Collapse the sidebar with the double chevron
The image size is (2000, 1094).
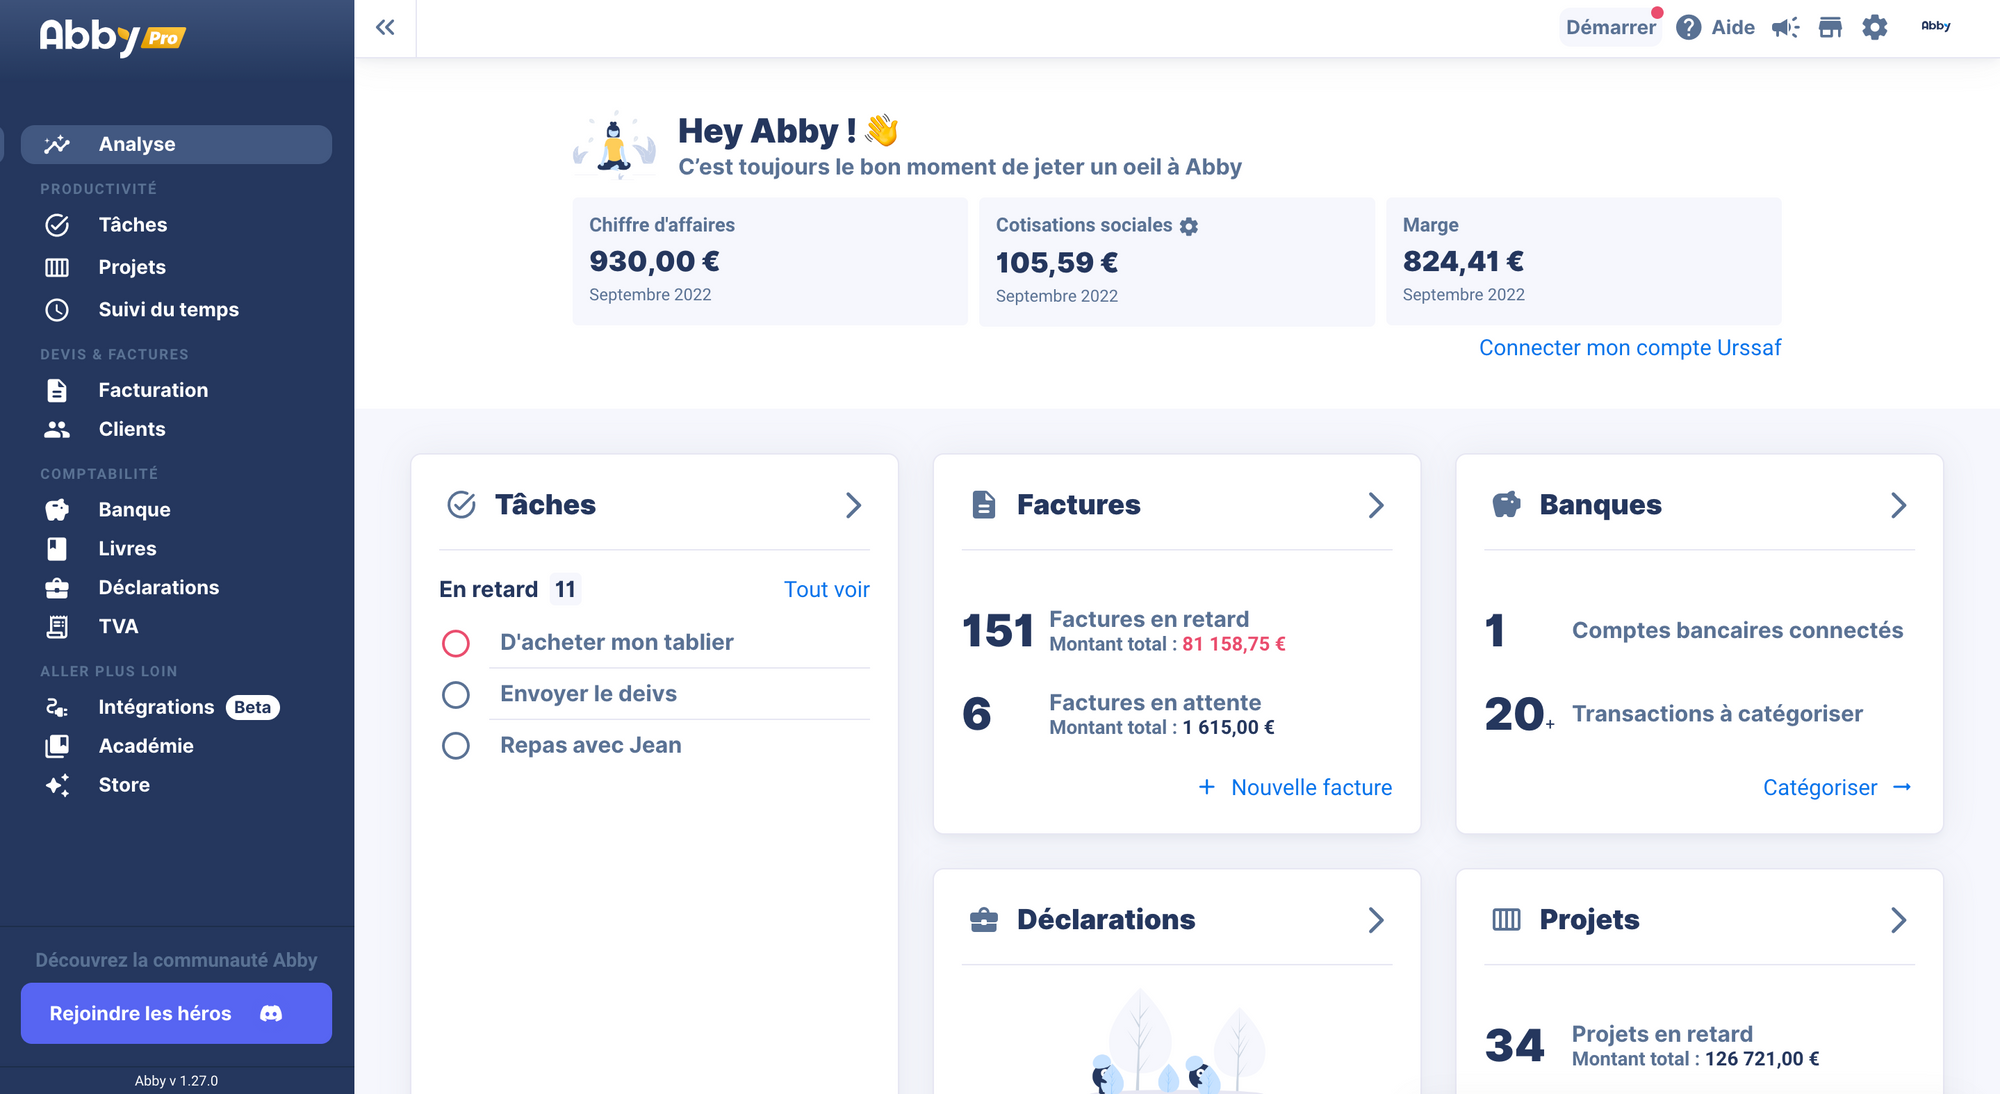click(x=385, y=27)
